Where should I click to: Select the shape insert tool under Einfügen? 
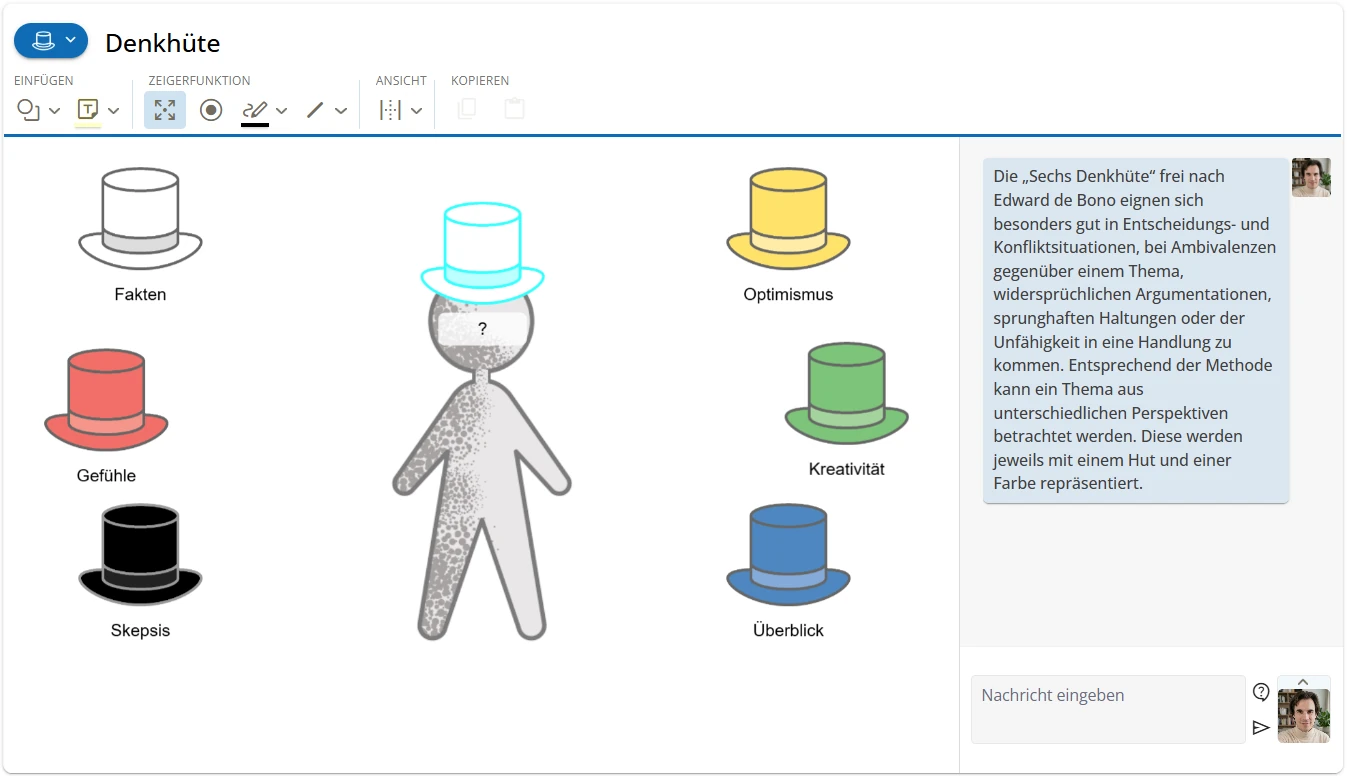(29, 110)
